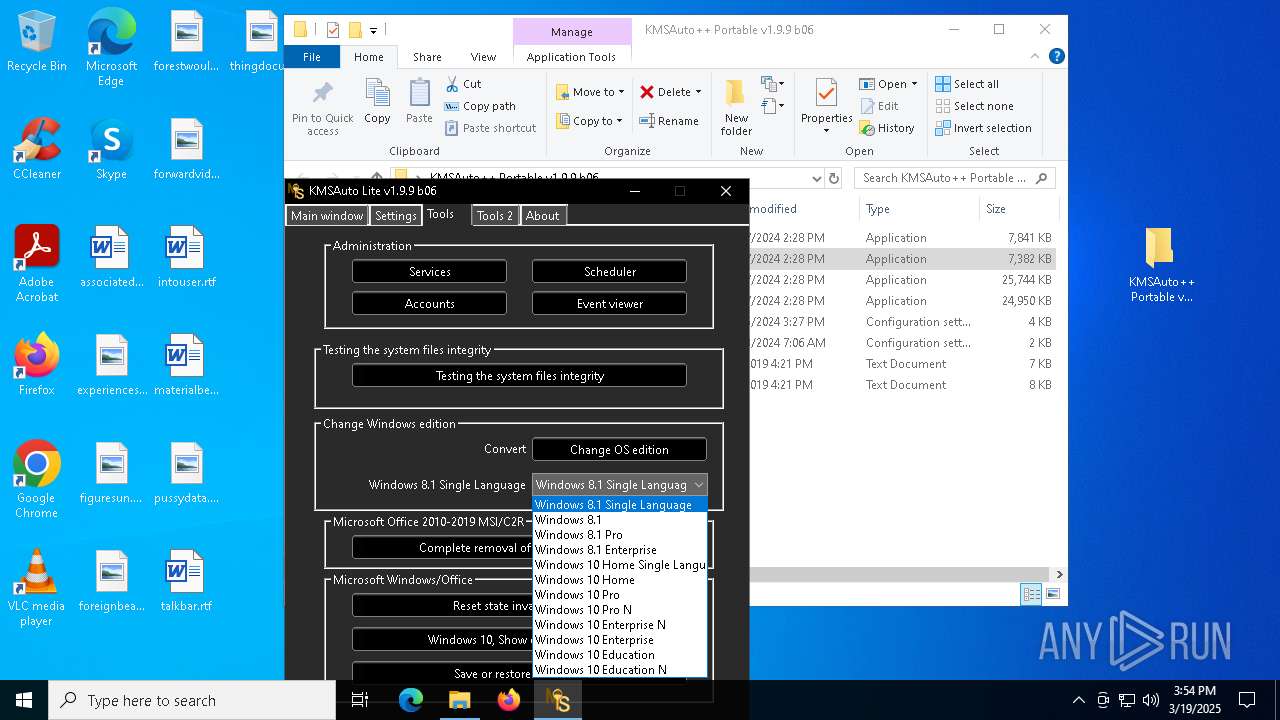Open the Copy to dropdown
Viewport: 1280px width, 720px height.
pos(590,121)
